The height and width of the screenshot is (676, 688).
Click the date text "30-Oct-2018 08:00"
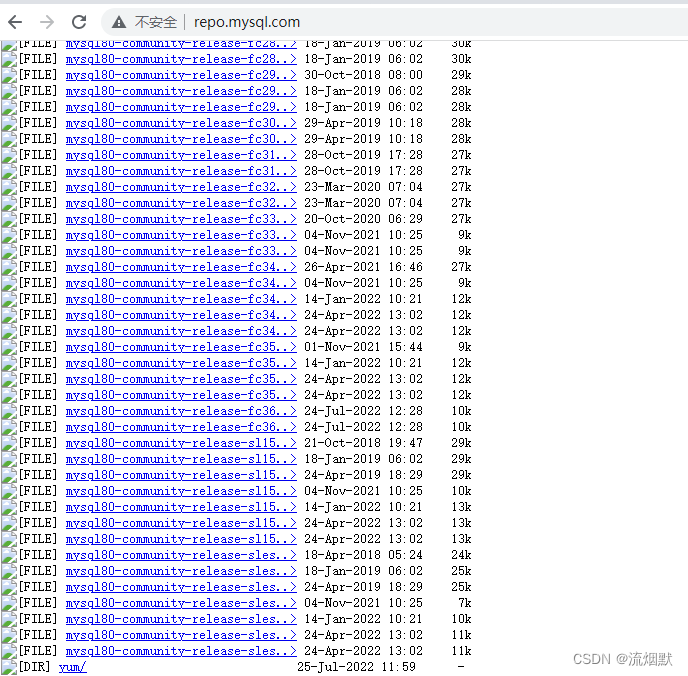[363, 75]
